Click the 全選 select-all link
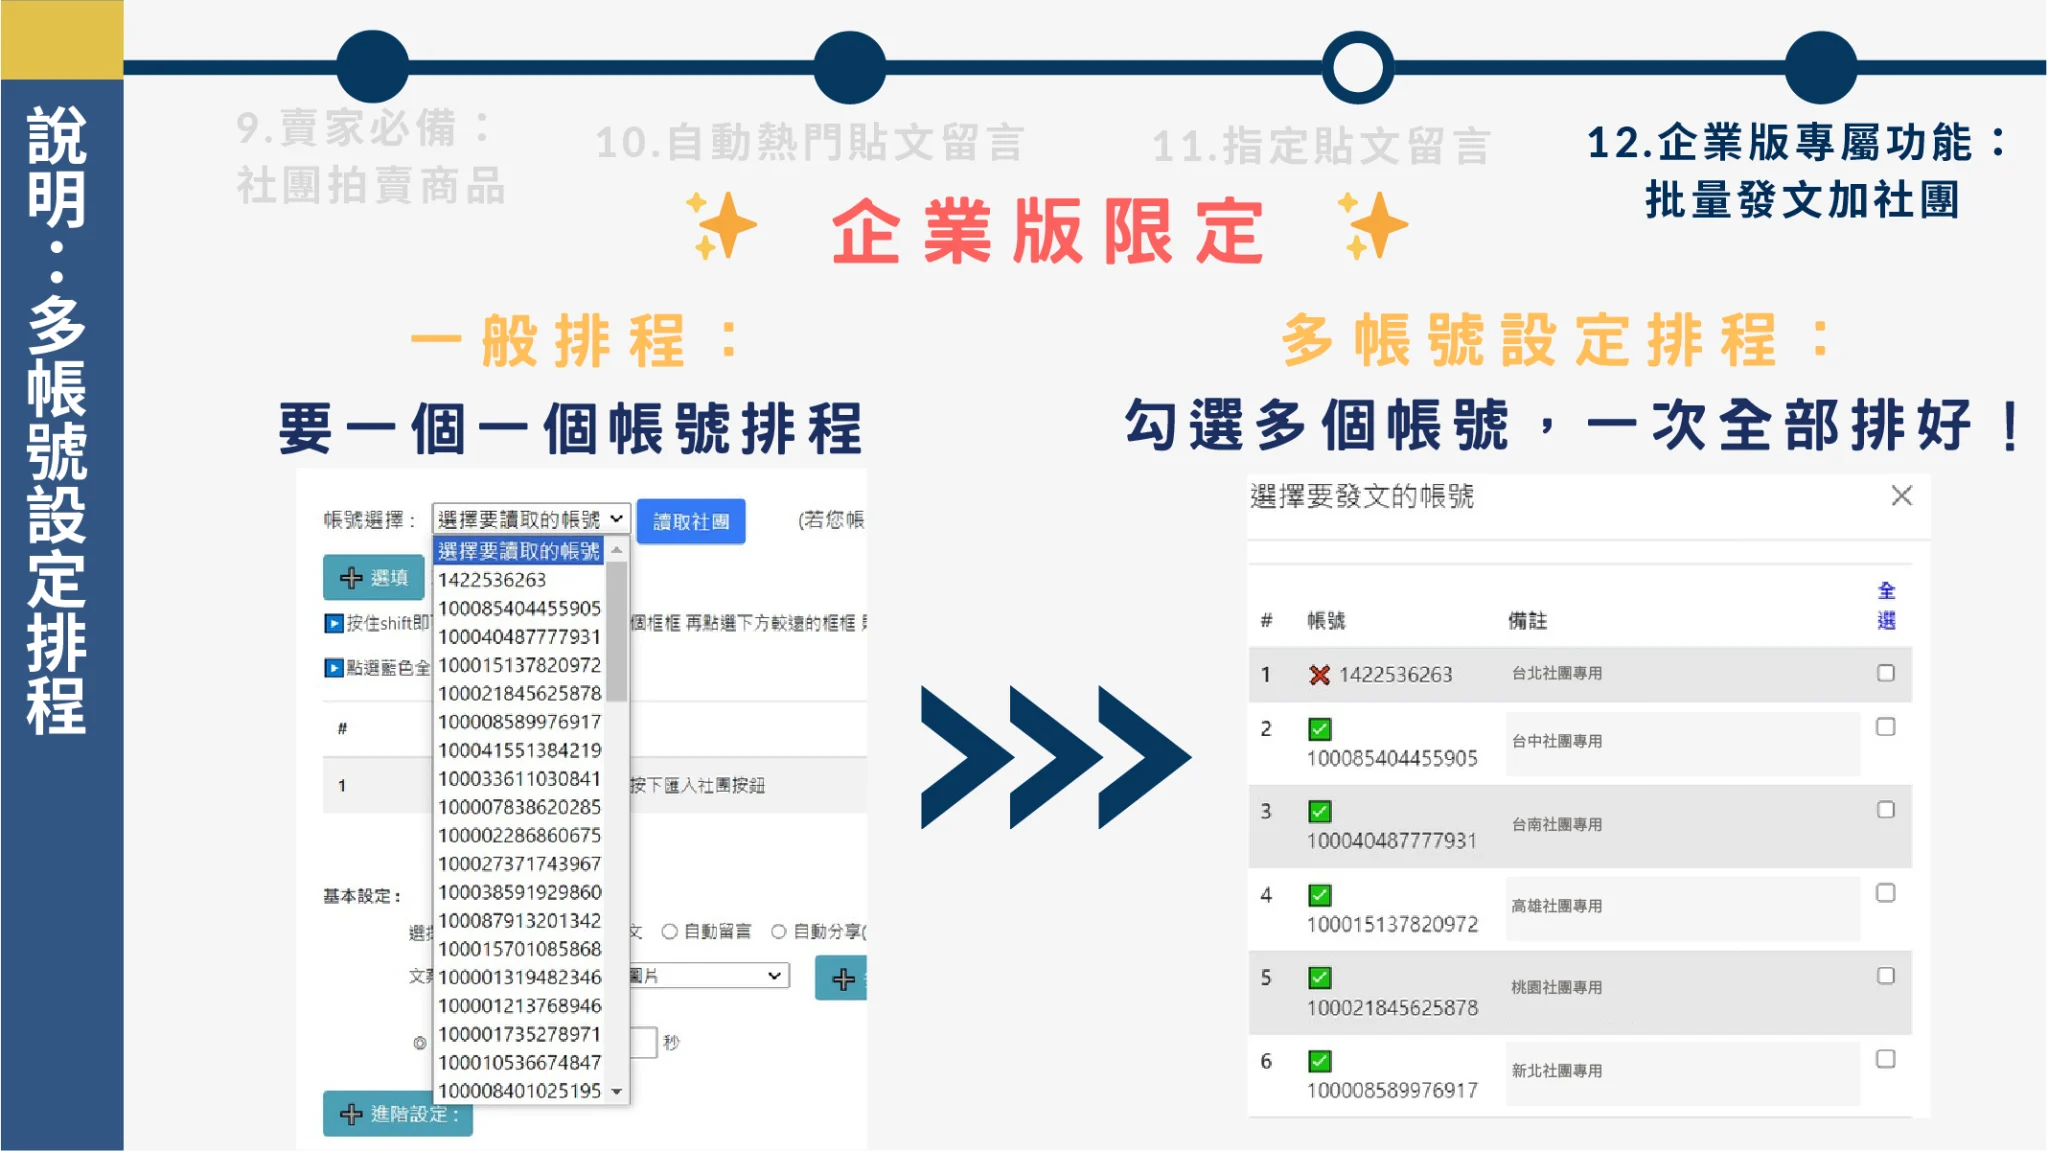 point(1886,605)
